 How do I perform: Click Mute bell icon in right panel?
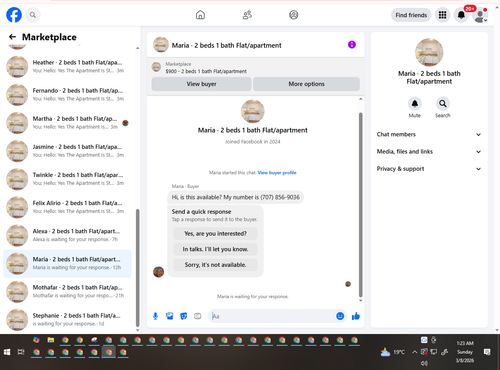tap(415, 104)
